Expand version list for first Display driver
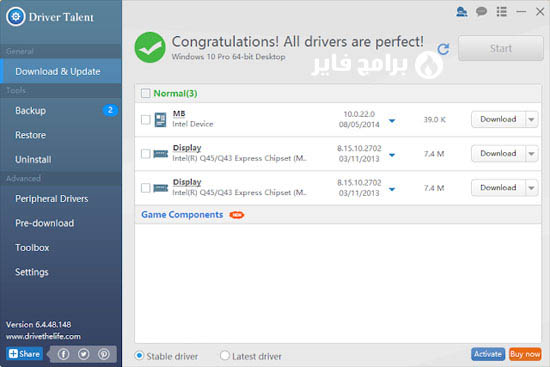 click(x=392, y=155)
